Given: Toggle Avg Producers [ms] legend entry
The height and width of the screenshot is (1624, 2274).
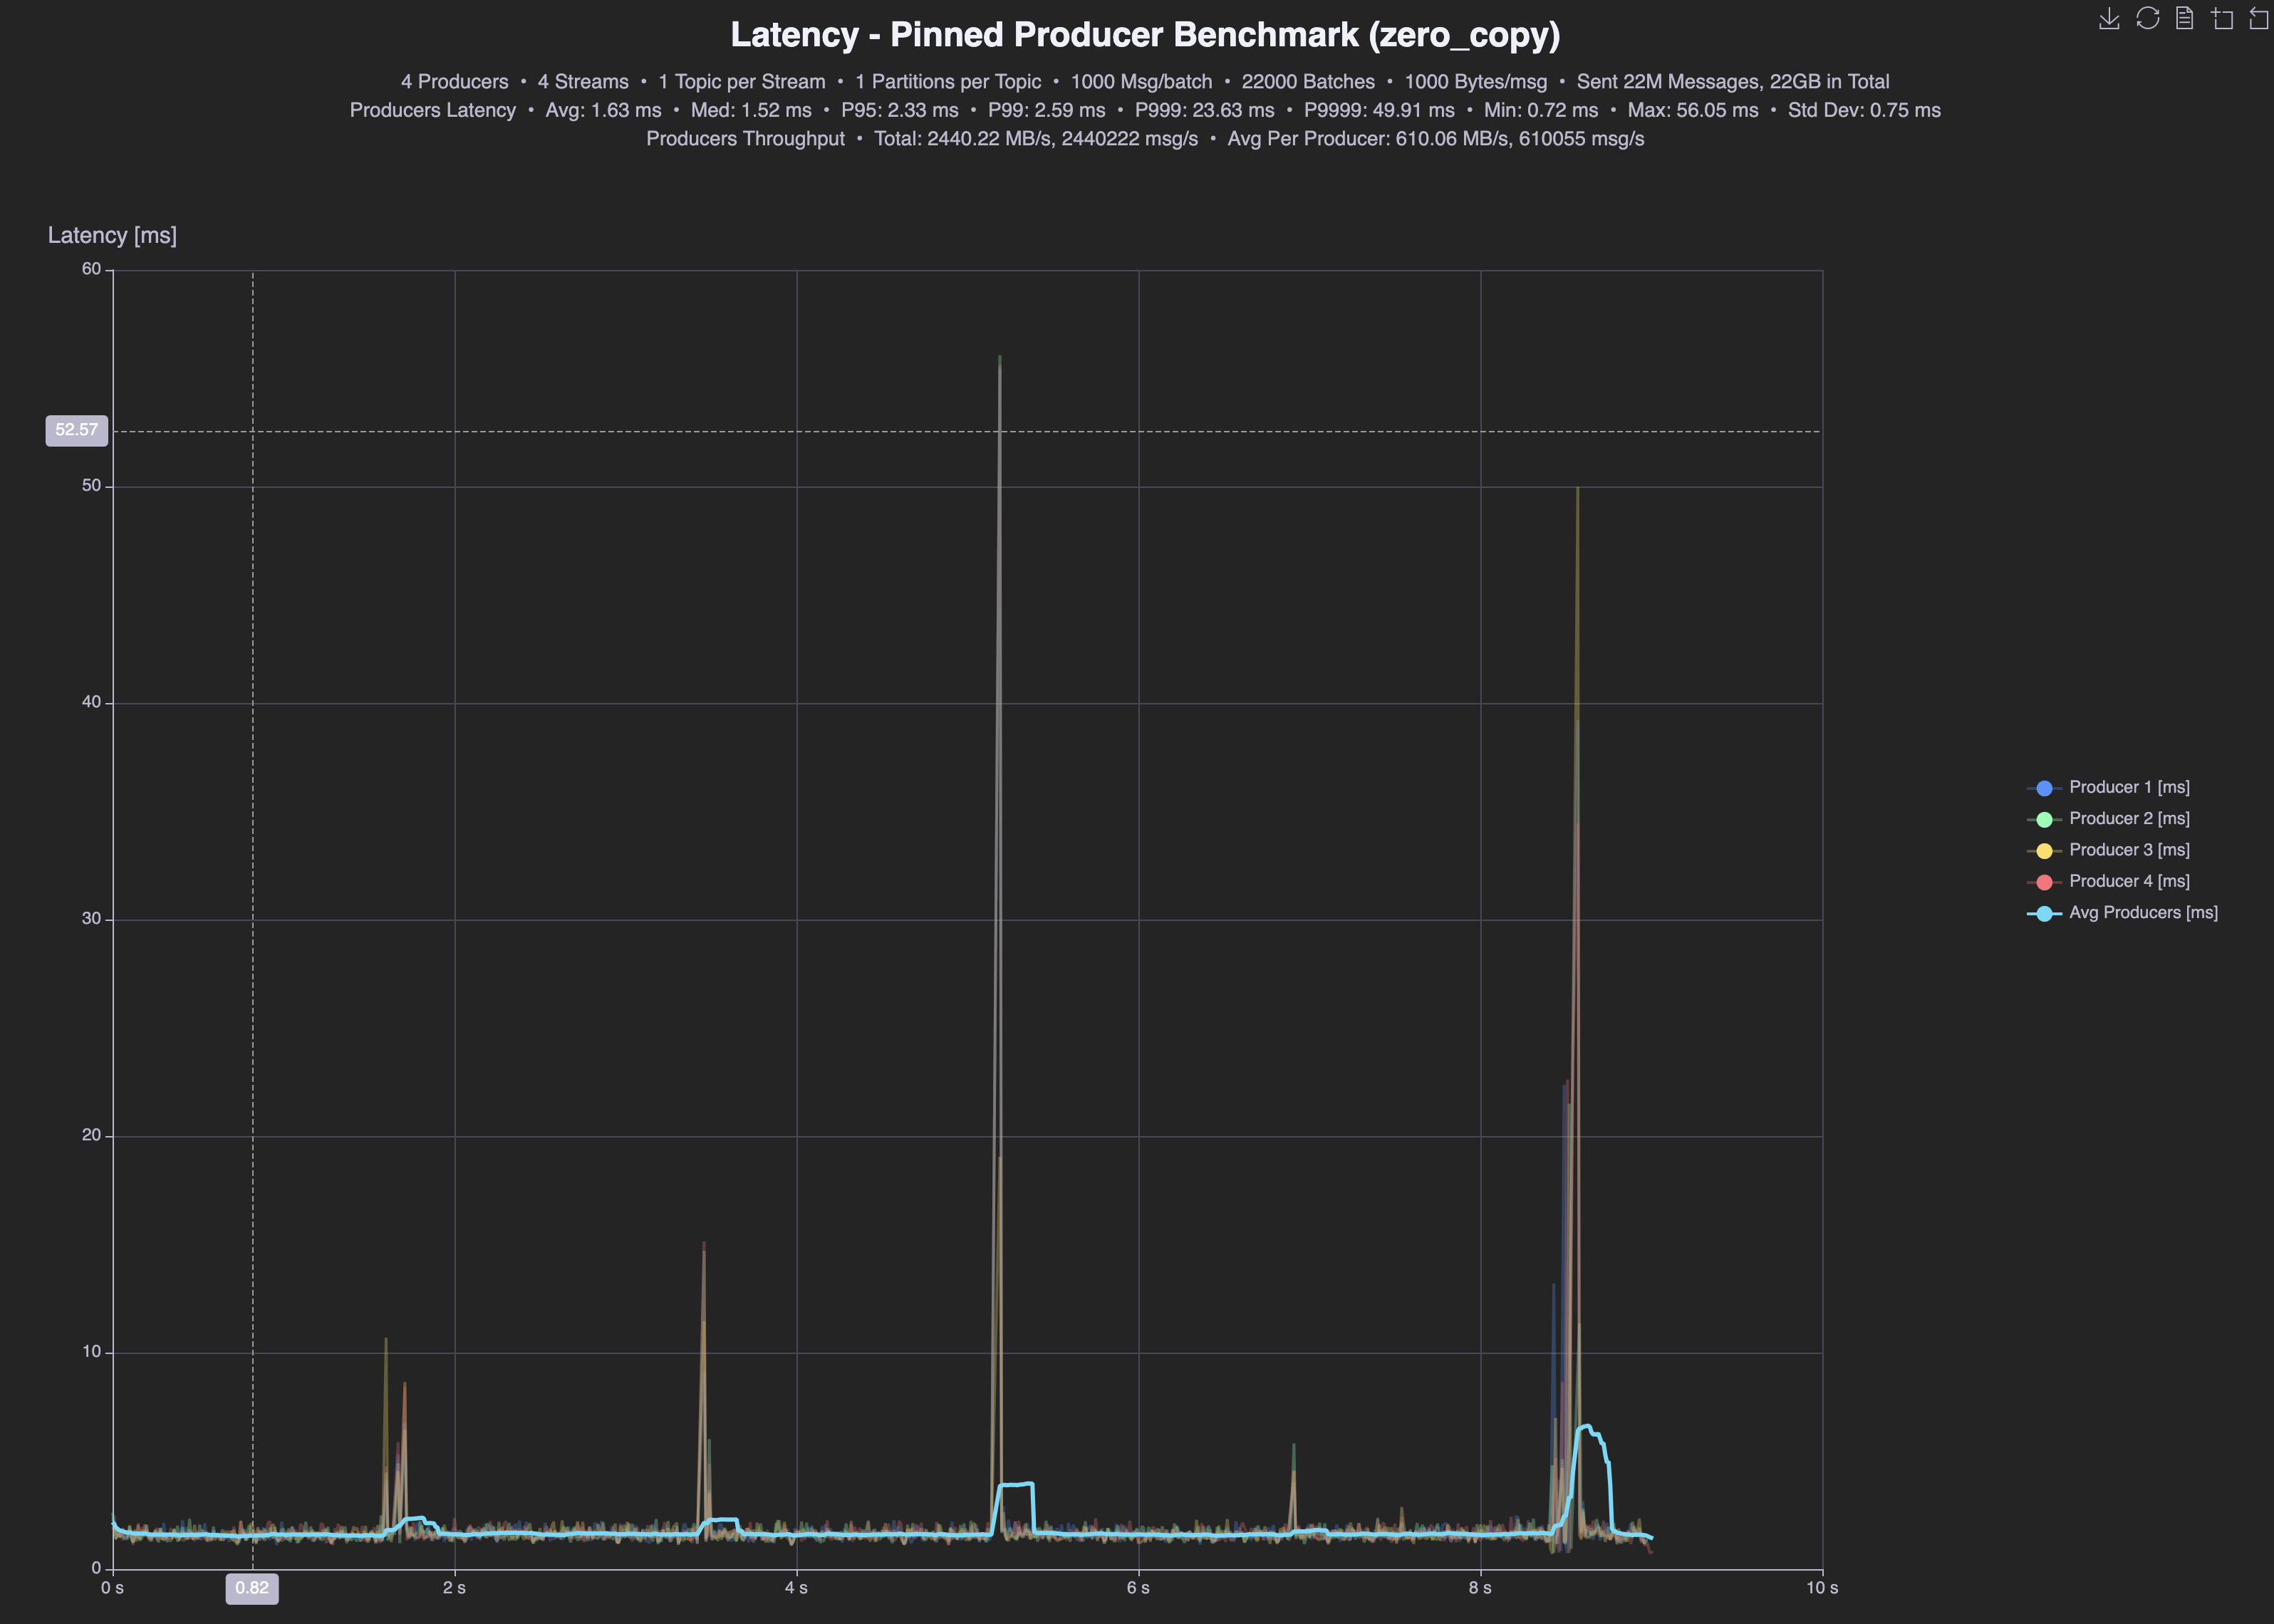Looking at the screenshot, I should coord(2122,913).
